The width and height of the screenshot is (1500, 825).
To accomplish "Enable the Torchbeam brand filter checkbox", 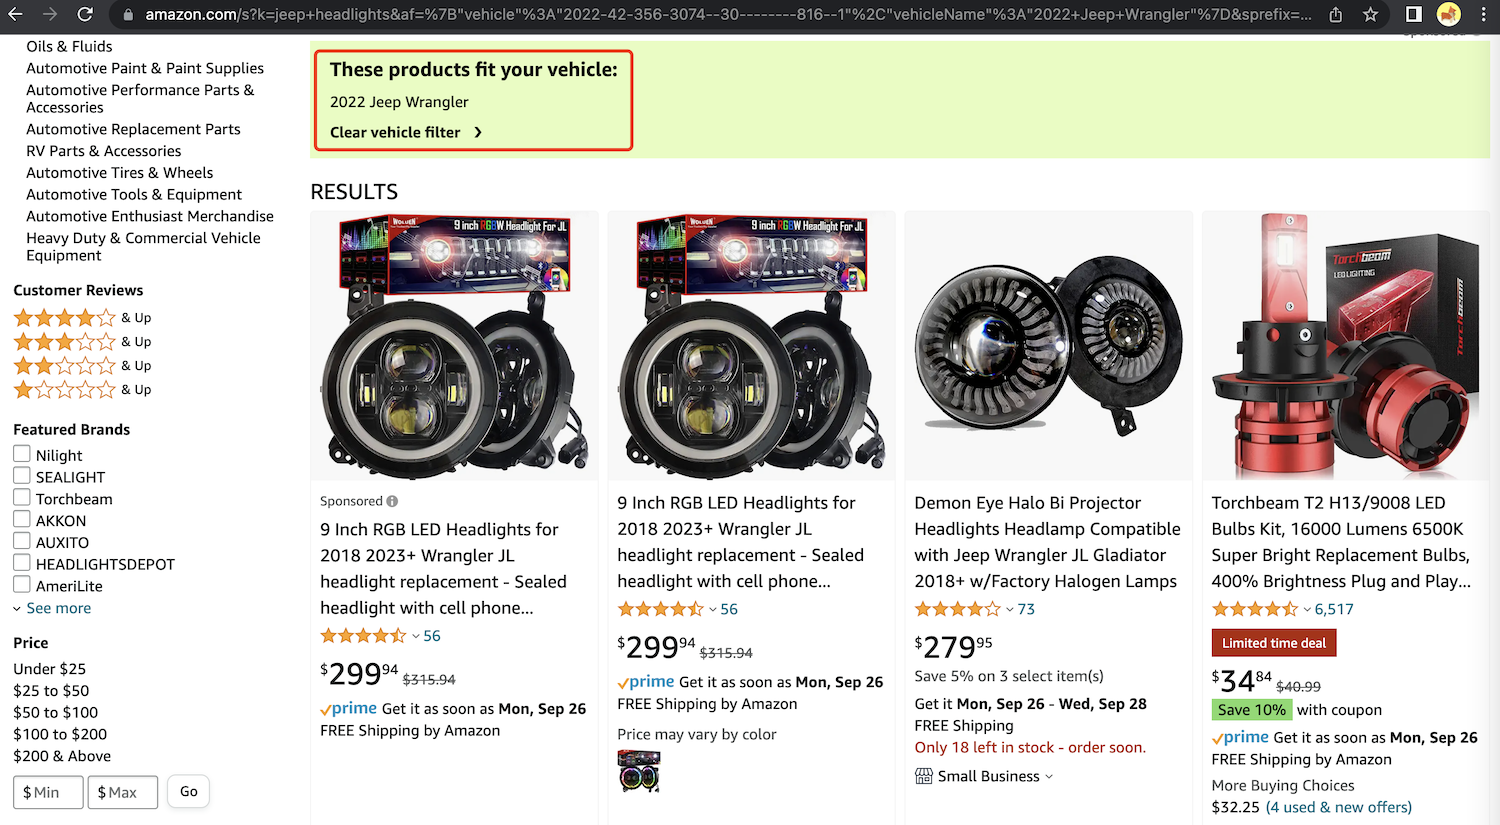I will point(22,498).
